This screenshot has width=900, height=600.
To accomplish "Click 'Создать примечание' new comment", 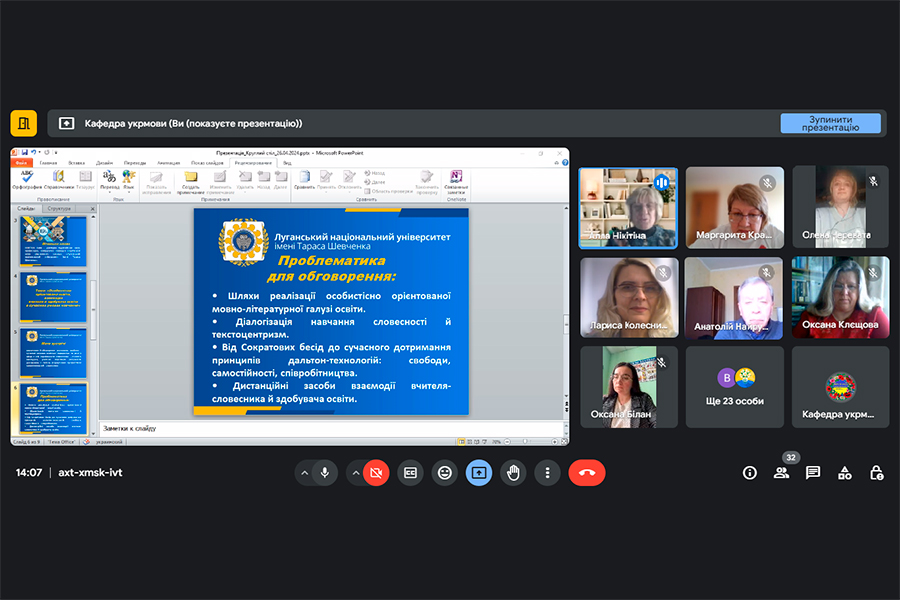I will (x=191, y=182).
